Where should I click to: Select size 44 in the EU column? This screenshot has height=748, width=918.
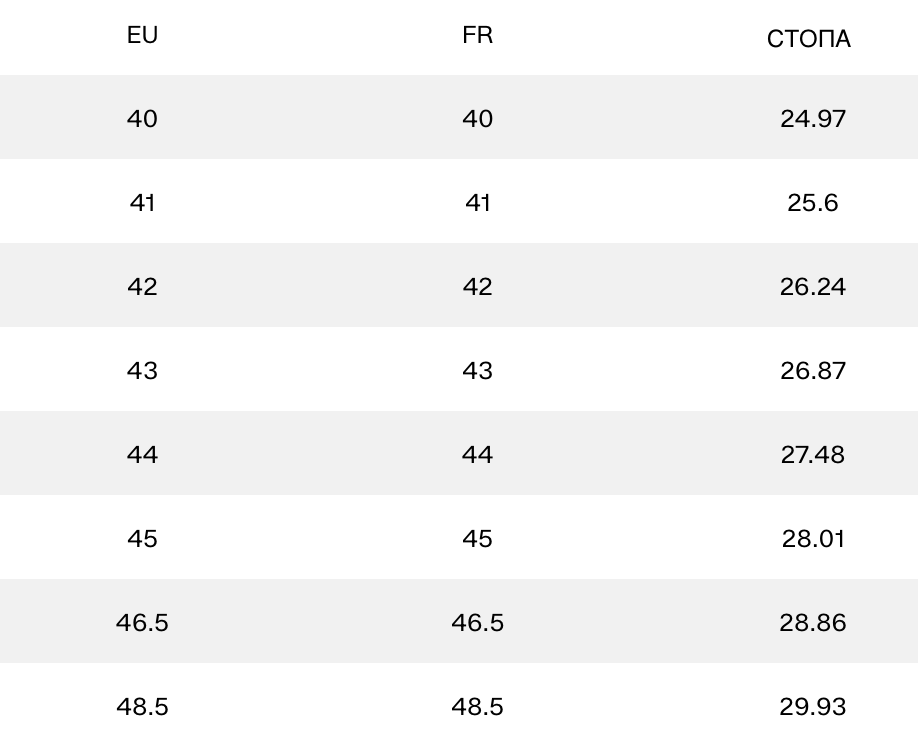[x=142, y=455]
